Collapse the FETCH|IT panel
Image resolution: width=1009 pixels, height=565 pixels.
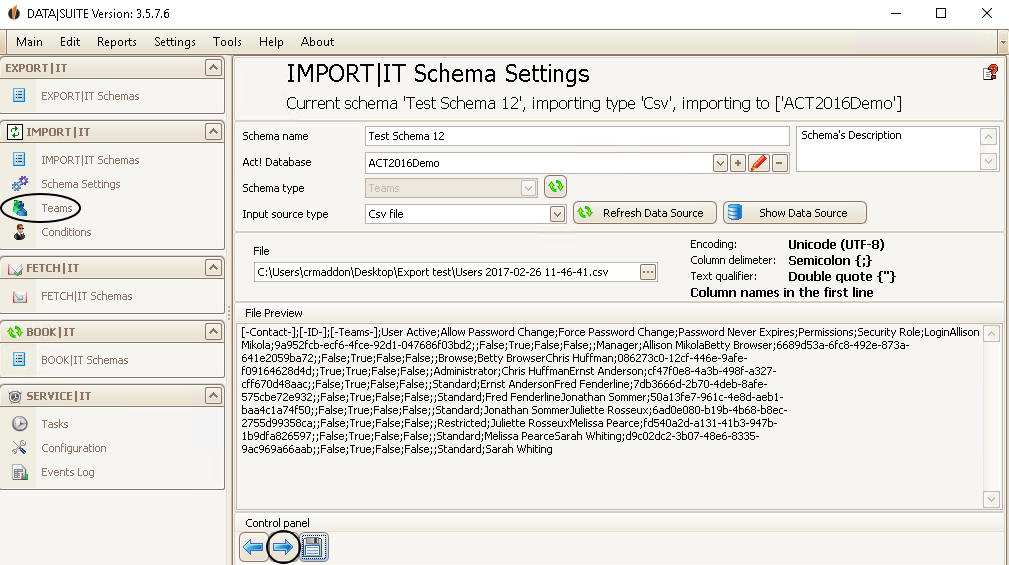point(213,268)
